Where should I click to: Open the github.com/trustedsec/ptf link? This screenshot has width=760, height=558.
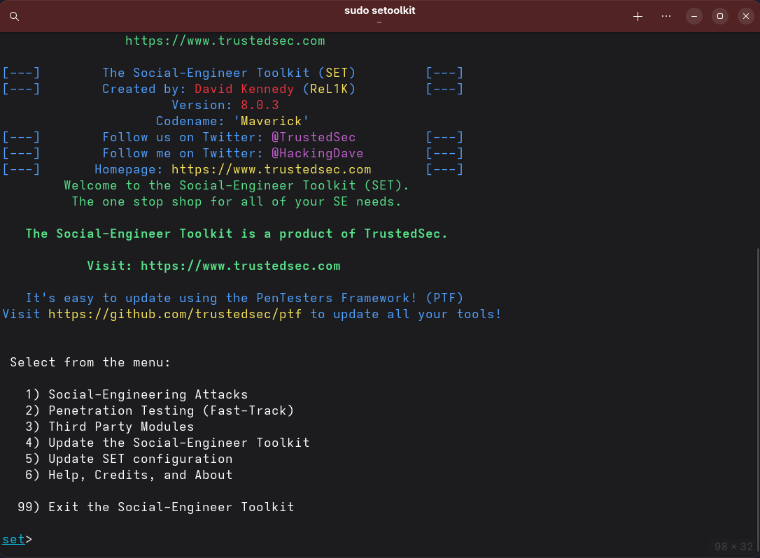click(175, 314)
